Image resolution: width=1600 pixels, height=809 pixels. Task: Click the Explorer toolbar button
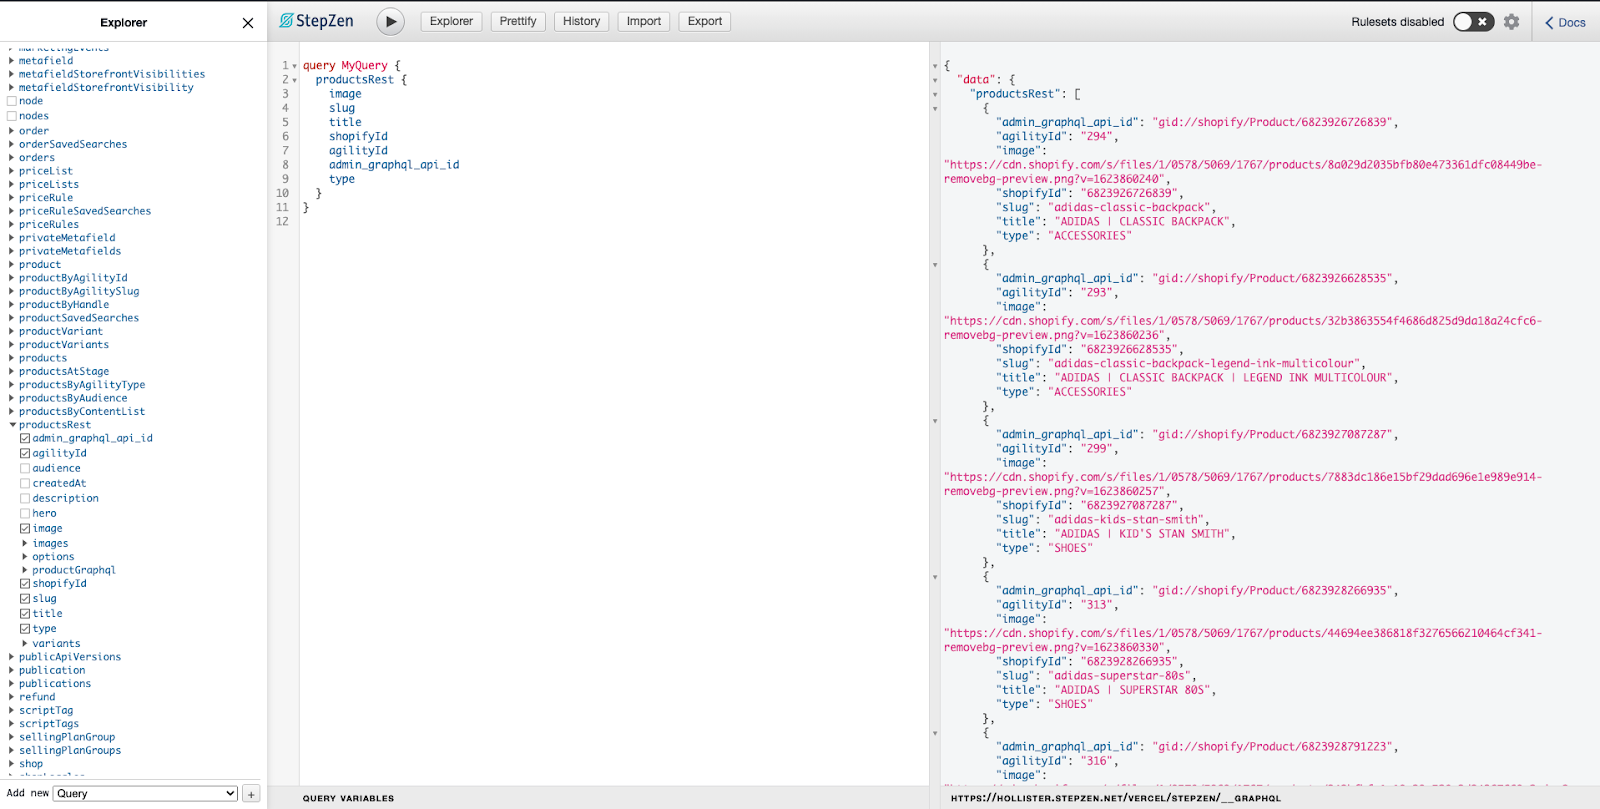click(x=451, y=21)
